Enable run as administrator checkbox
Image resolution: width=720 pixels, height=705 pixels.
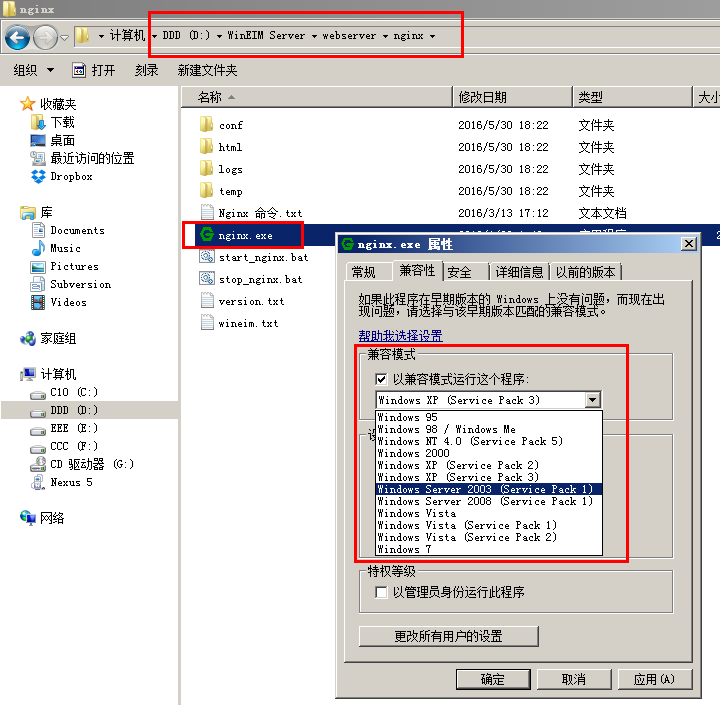[381, 592]
